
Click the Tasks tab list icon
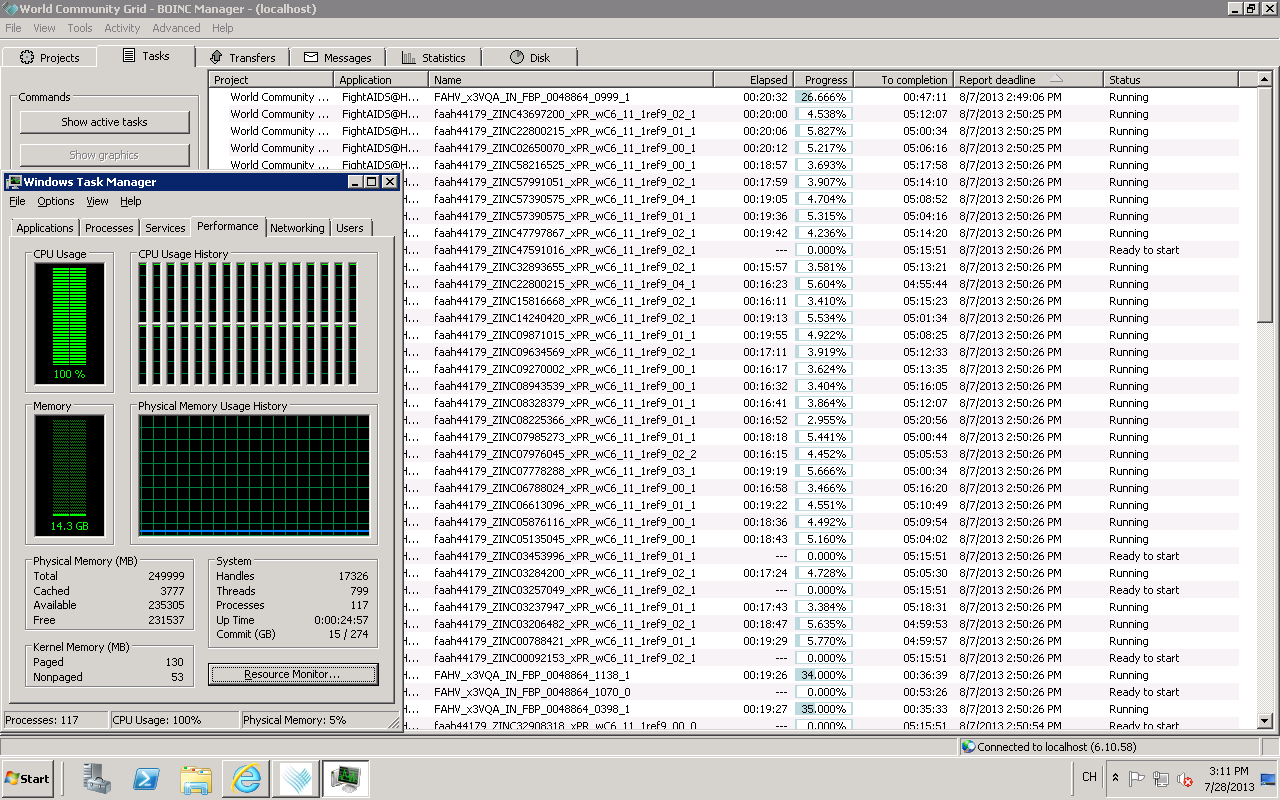(129, 55)
